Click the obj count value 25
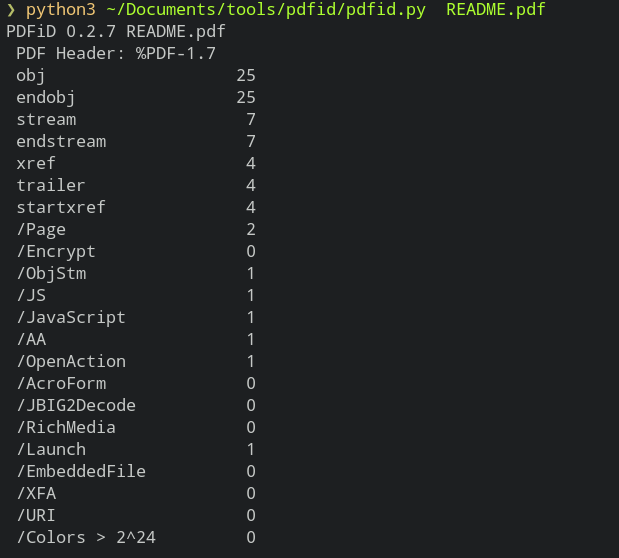Image resolution: width=619 pixels, height=558 pixels. 246,75
